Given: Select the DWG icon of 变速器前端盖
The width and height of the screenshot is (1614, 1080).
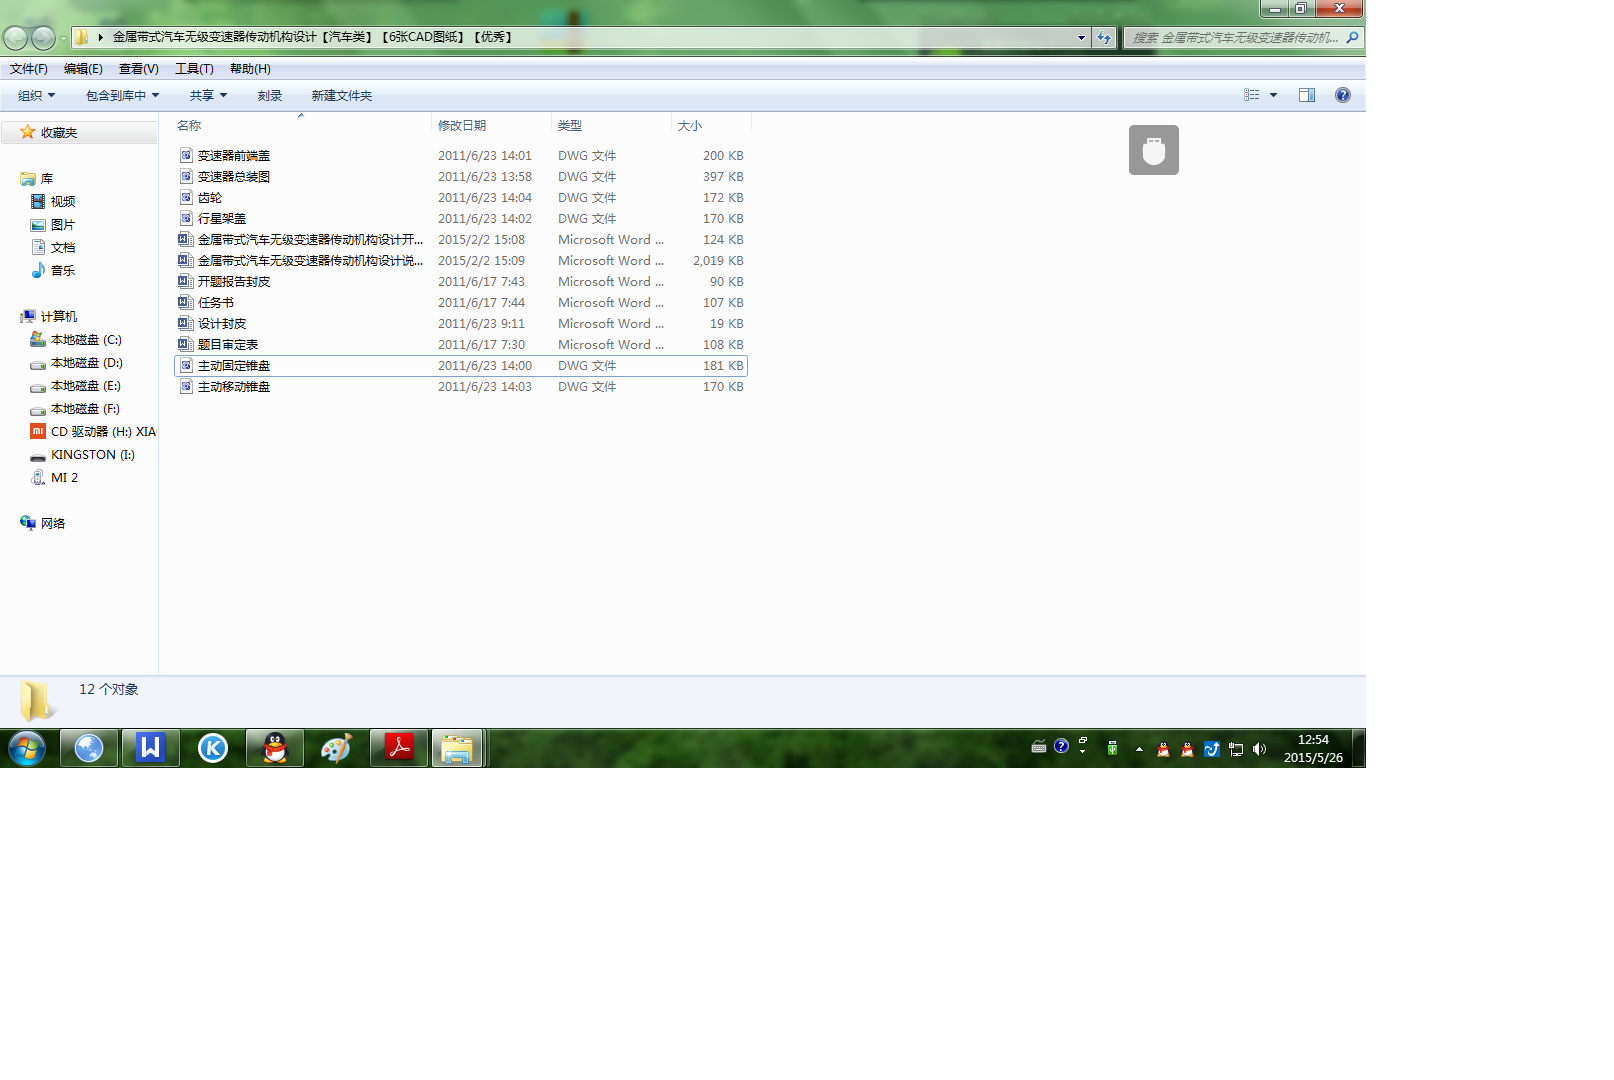Looking at the screenshot, I should (x=186, y=155).
